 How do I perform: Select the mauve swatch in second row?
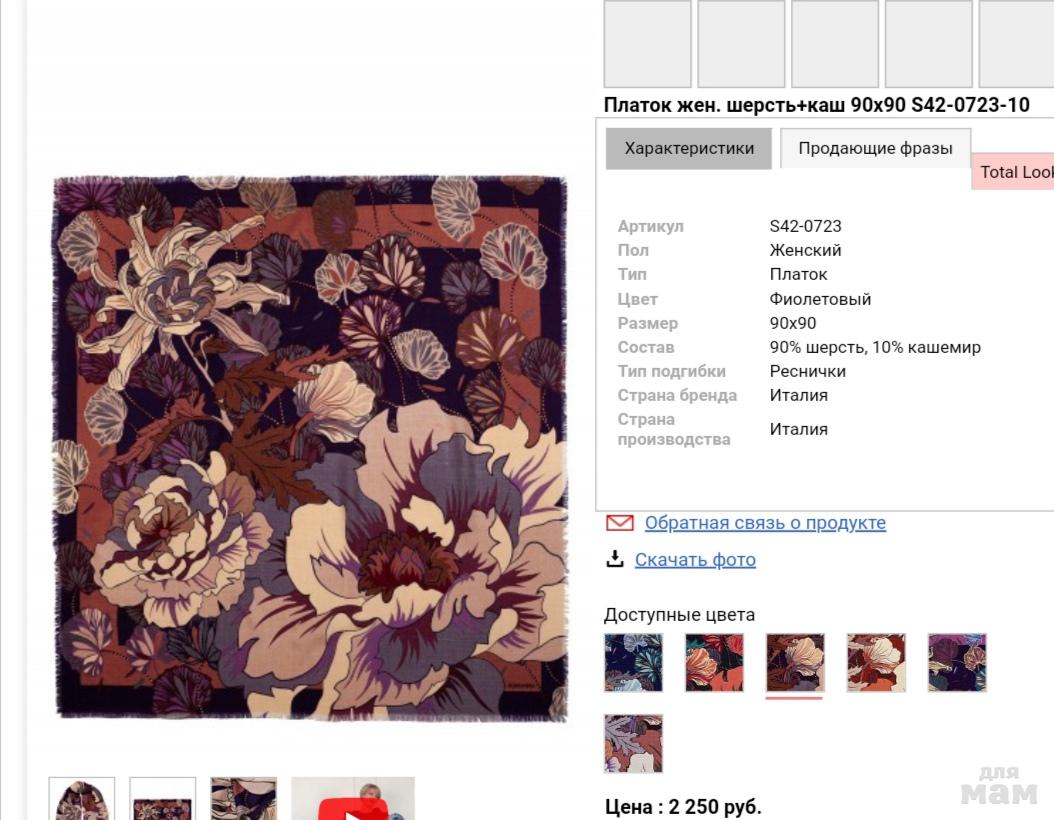(633, 743)
